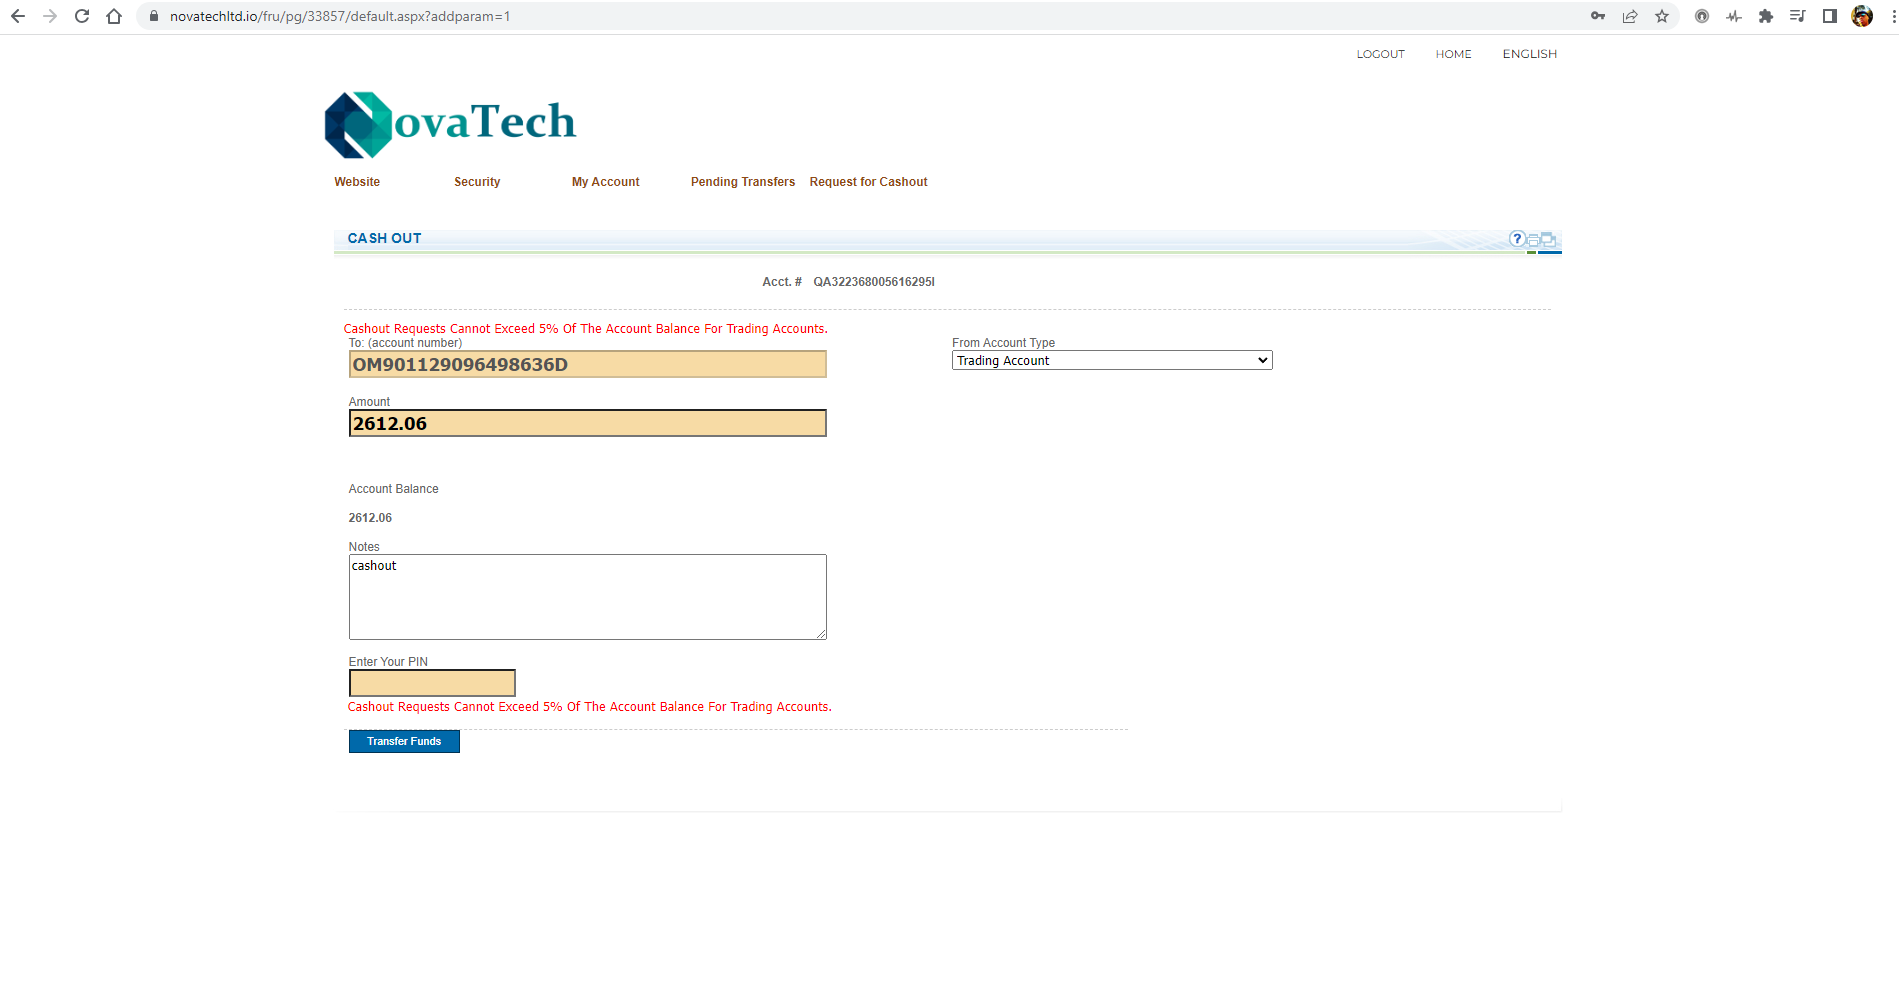Click the print icon in Cash Out header
Viewport: 1899px width, 989px height.
pos(1533,240)
